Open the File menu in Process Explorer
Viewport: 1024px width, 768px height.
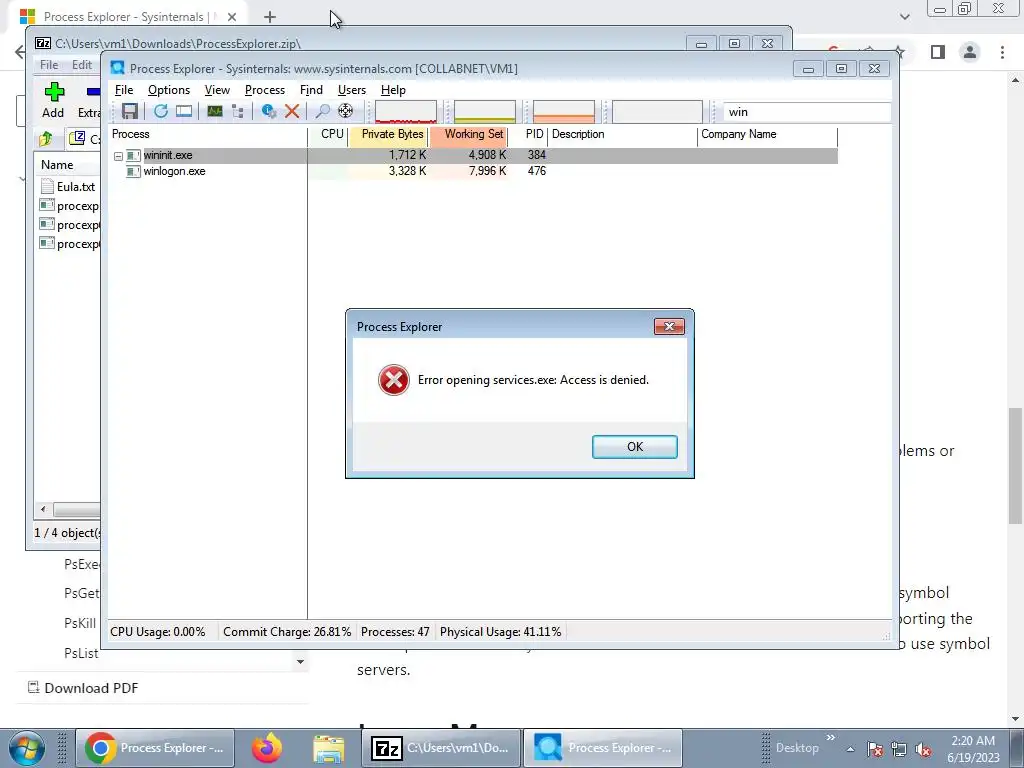(124, 90)
